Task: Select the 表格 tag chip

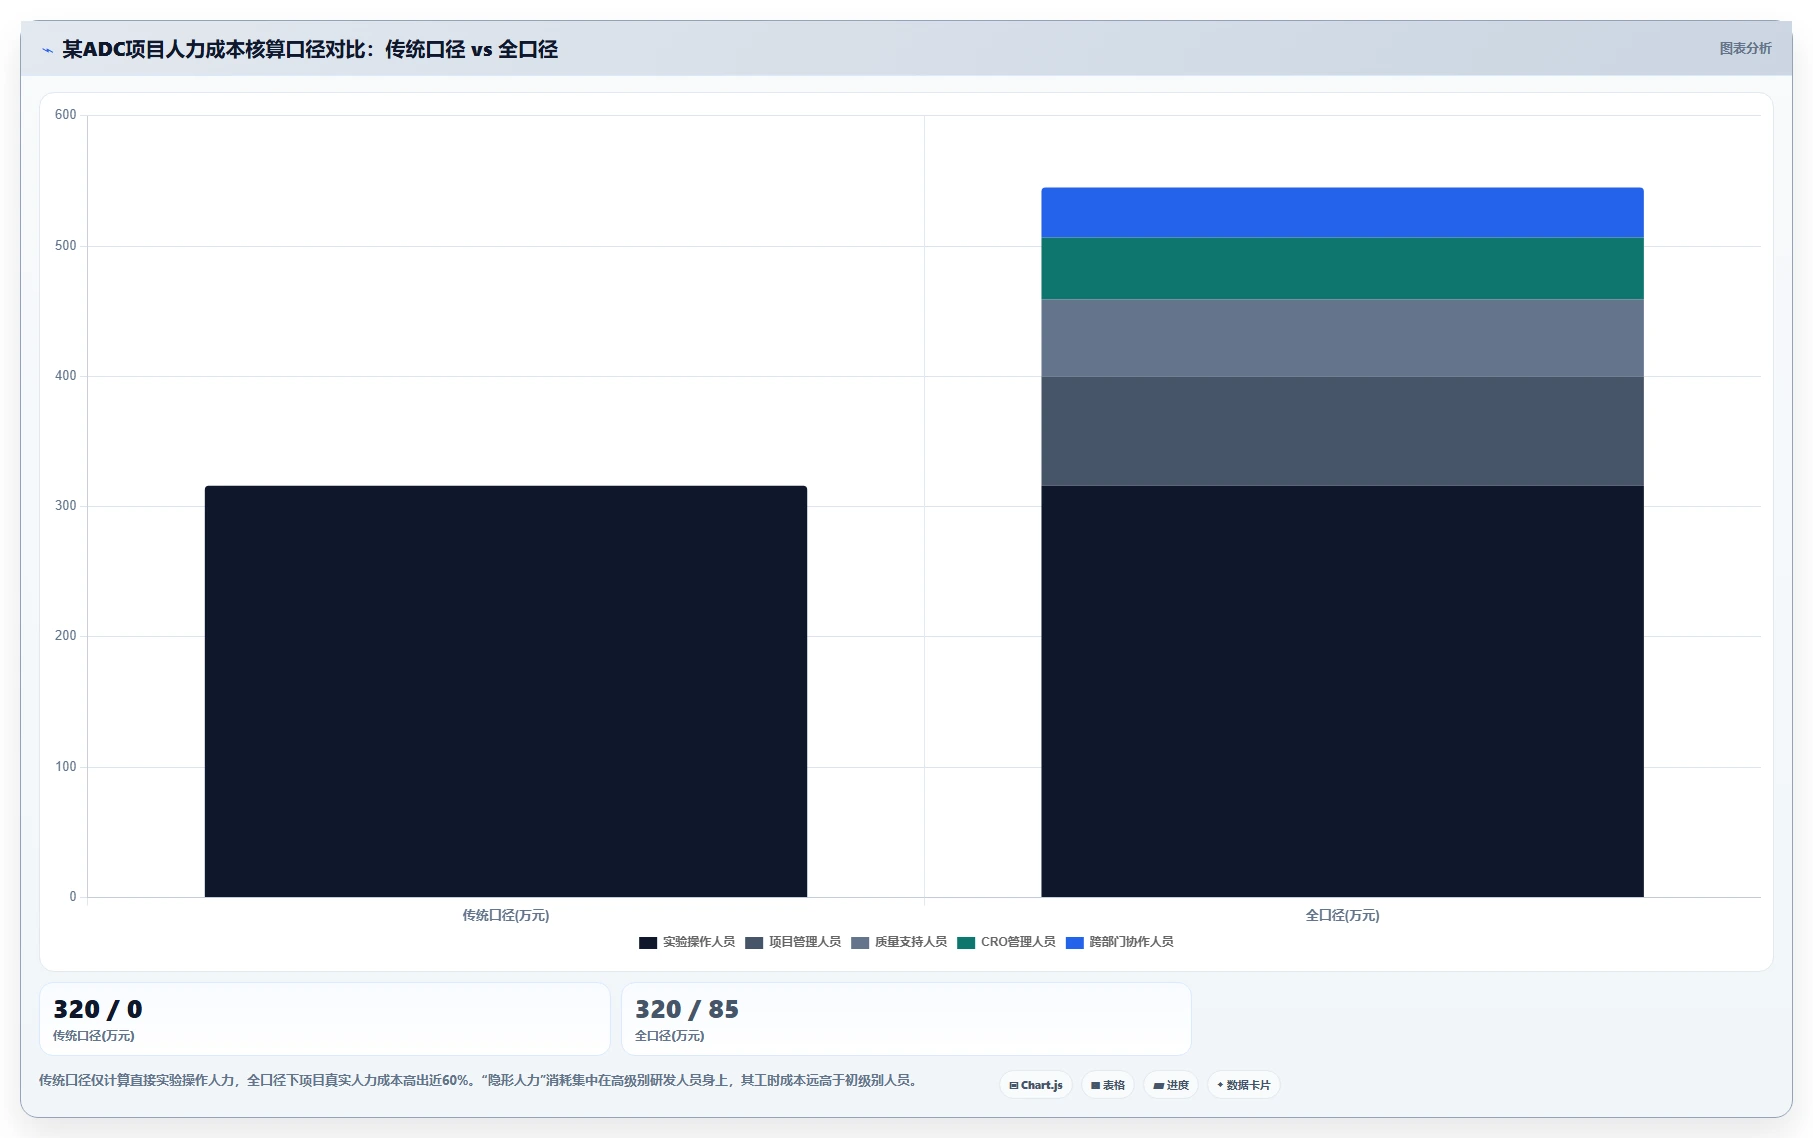Action: pyautogui.click(x=1108, y=1085)
